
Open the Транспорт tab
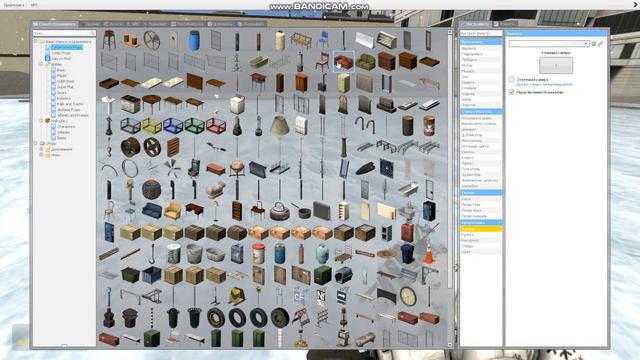[x=155, y=24]
